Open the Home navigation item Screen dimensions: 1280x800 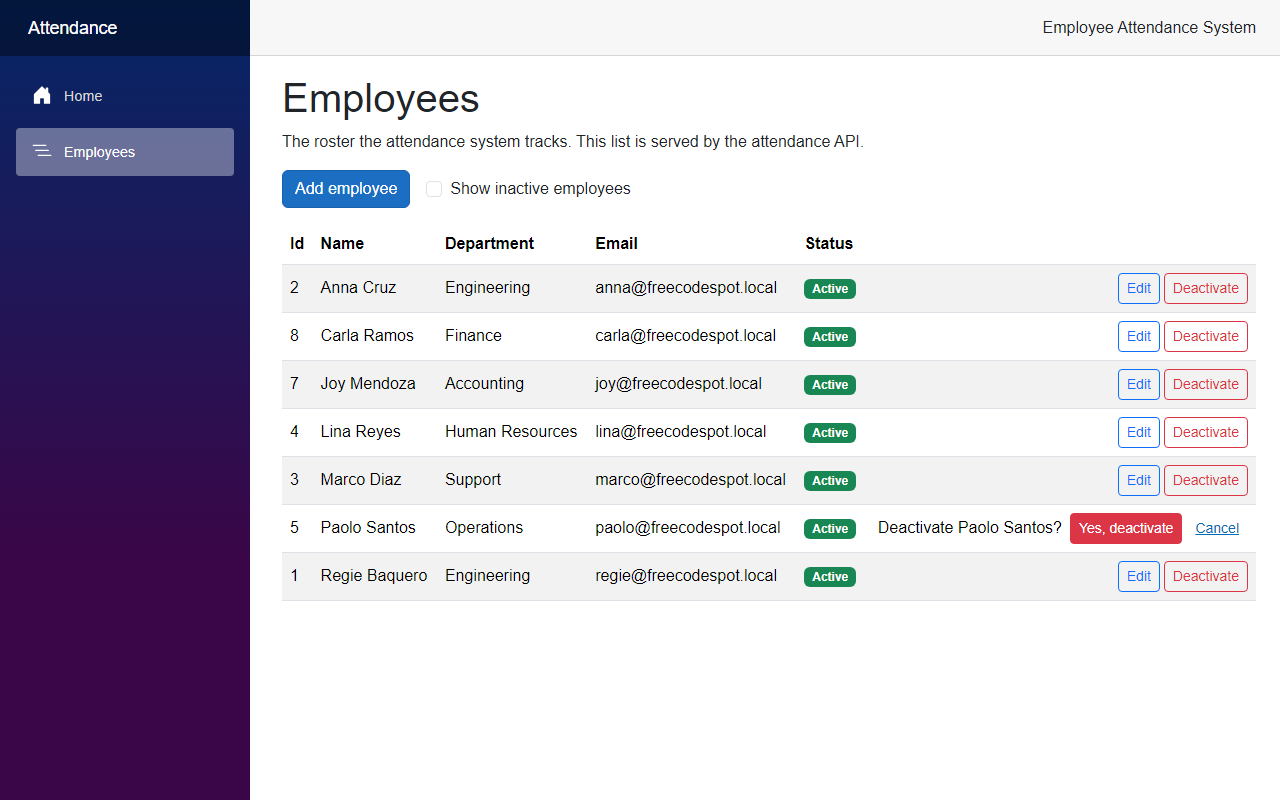[x=125, y=96]
